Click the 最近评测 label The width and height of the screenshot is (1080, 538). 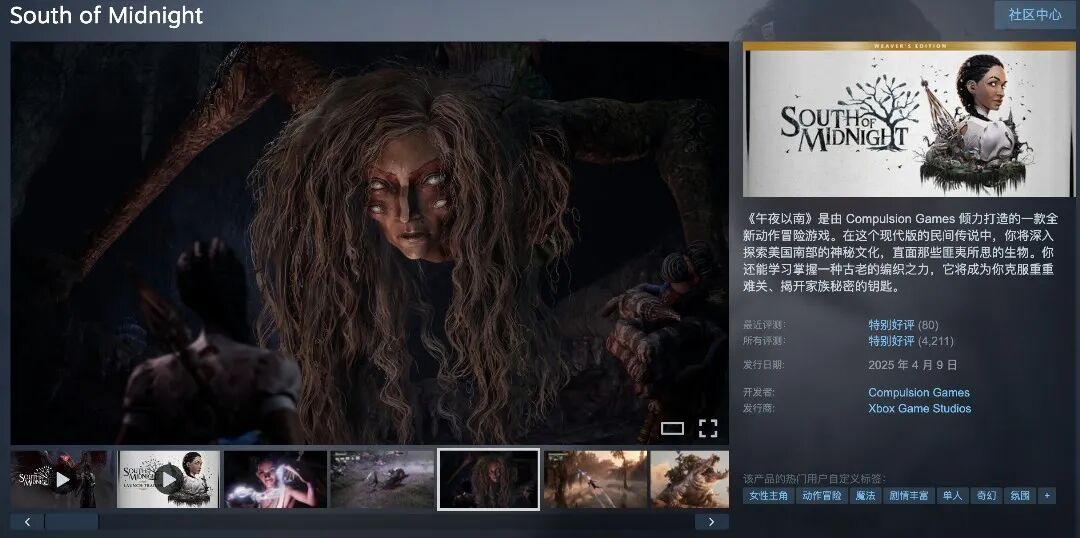[x=764, y=325]
